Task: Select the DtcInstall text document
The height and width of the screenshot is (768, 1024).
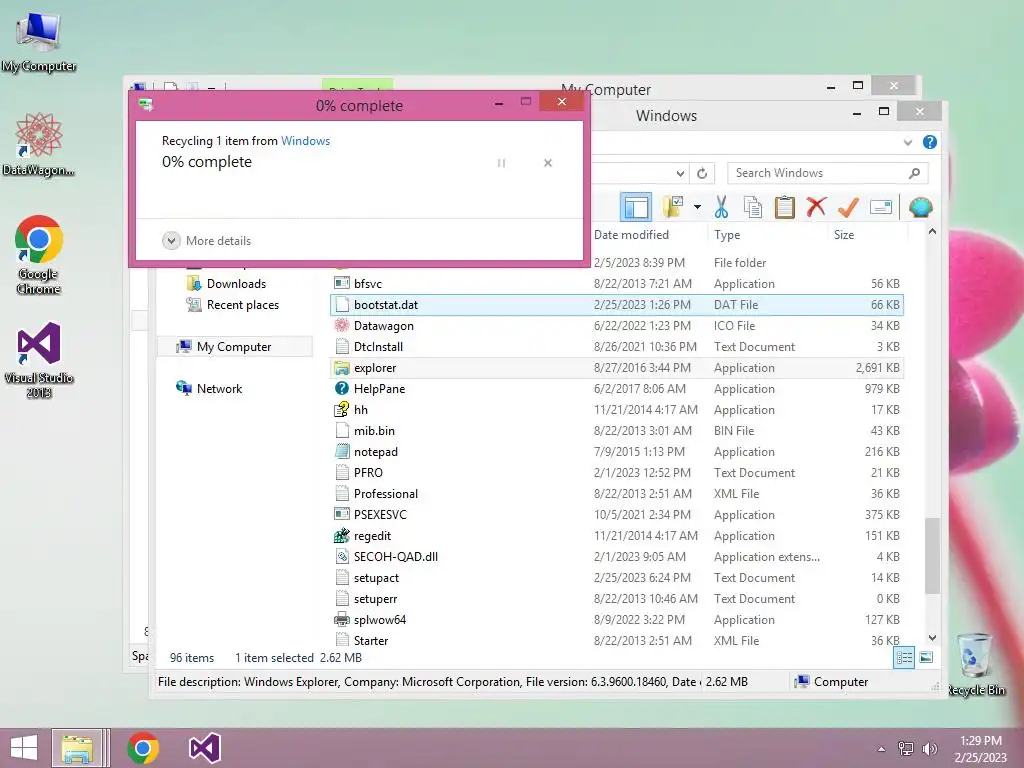Action: [x=617, y=346]
